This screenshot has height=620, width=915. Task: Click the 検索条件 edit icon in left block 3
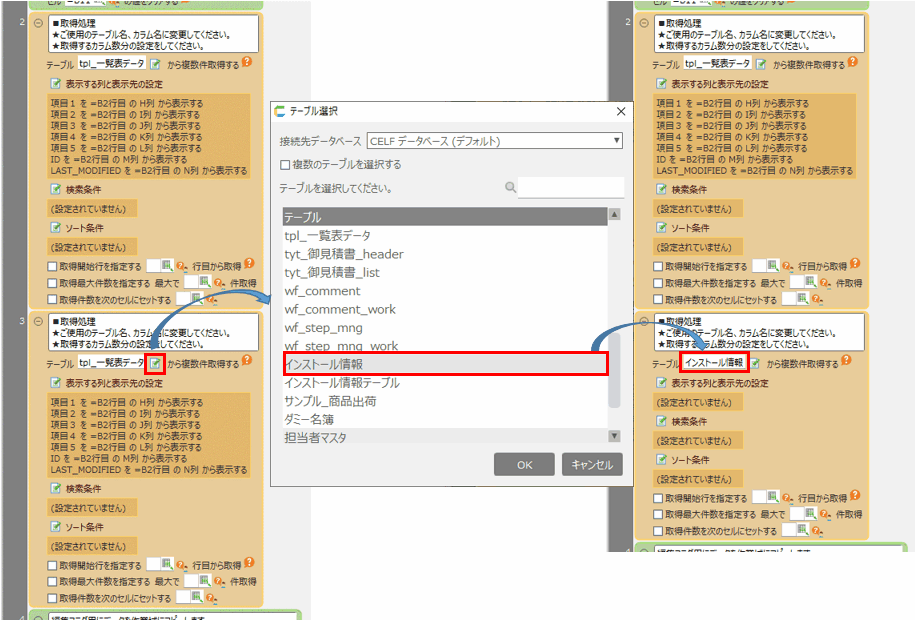[x=58, y=489]
